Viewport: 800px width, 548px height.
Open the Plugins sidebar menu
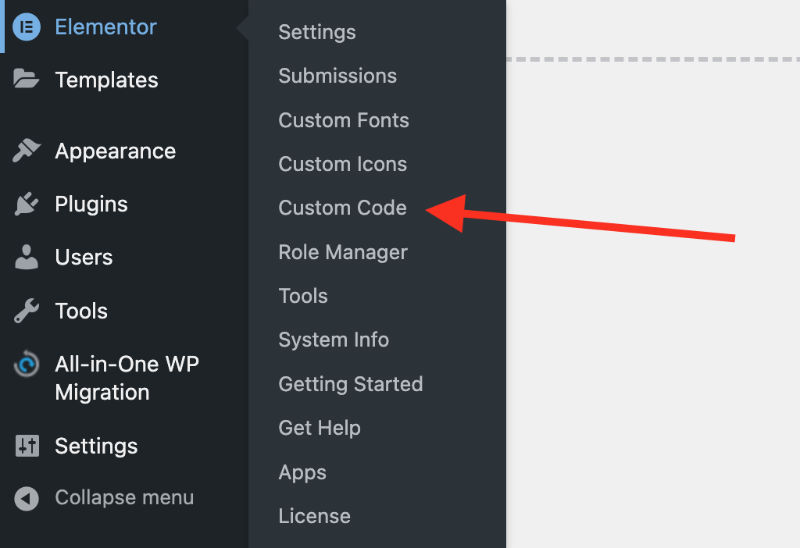tap(91, 205)
